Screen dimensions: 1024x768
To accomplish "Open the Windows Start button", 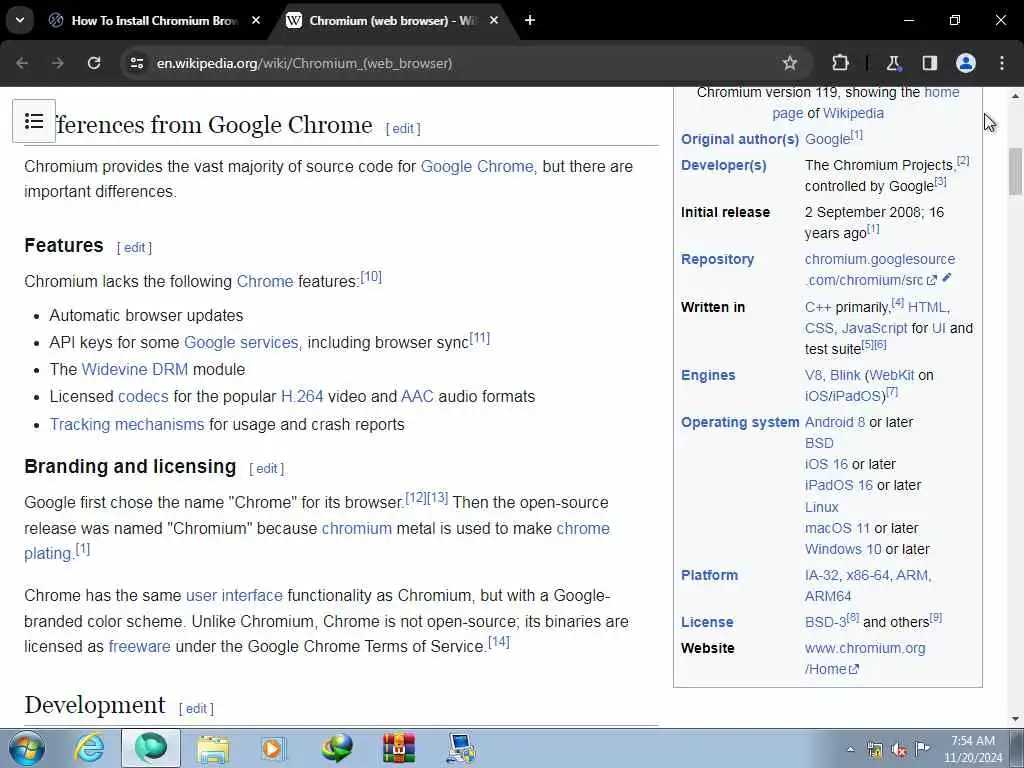I will [27, 748].
